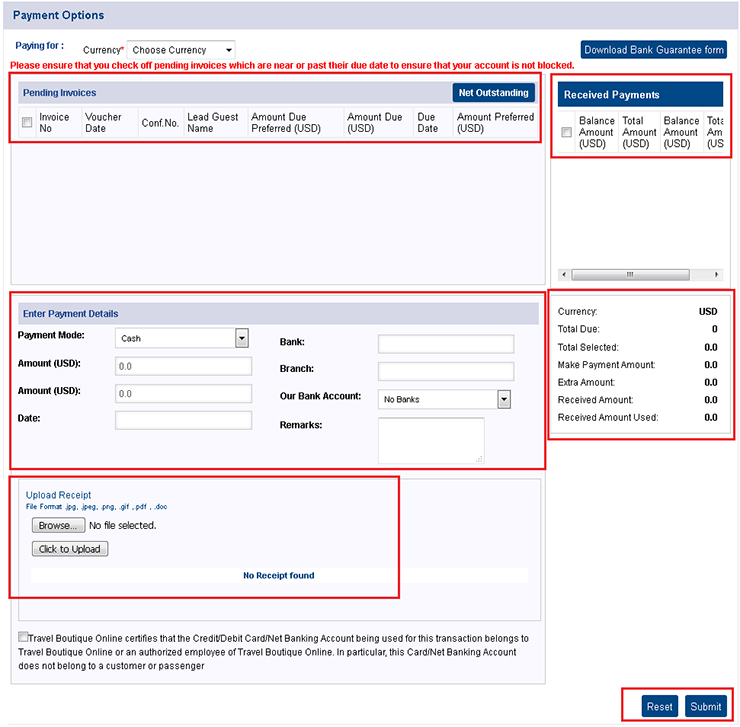The width and height of the screenshot is (740, 727).
Task: Tick the Travel Boutique Online certification checkbox
Action: pos(23,638)
